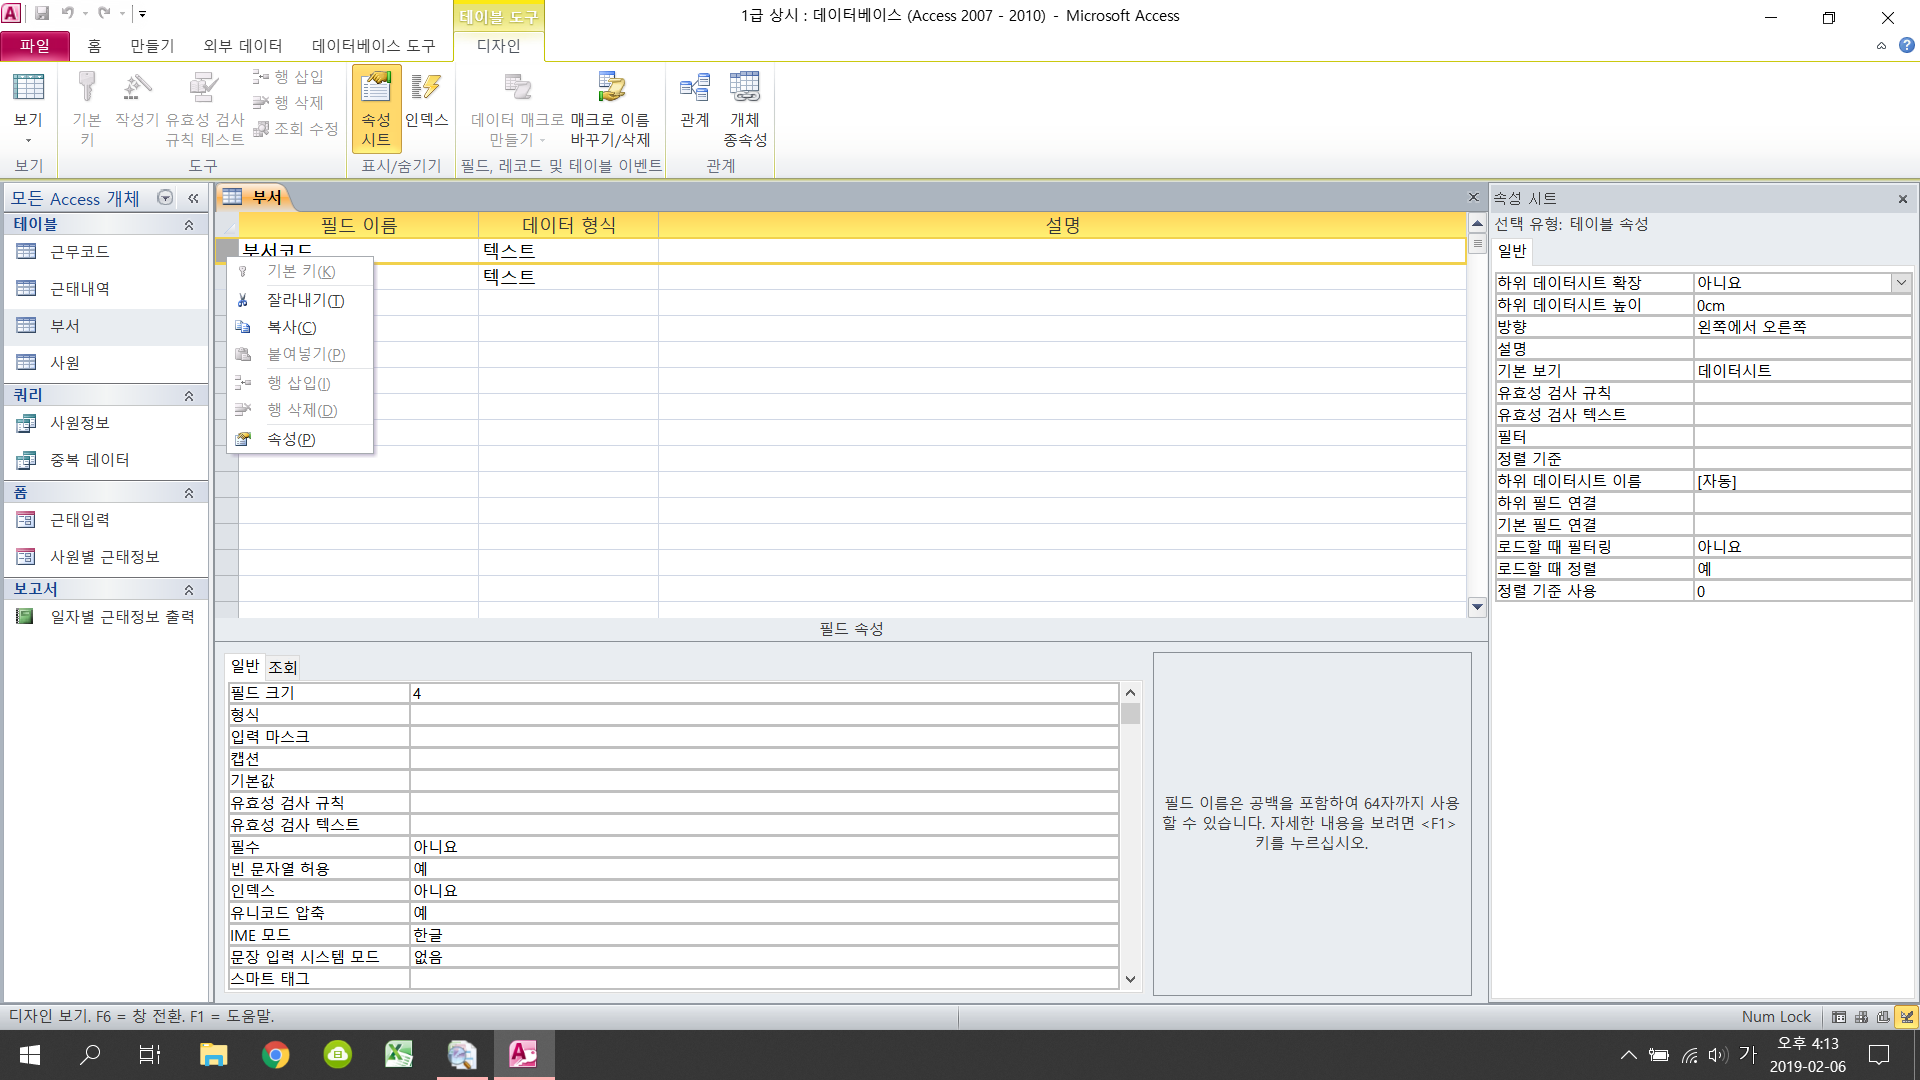
Task: Click Excel icon in Windows taskbar
Action: (x=399, y=1054)
